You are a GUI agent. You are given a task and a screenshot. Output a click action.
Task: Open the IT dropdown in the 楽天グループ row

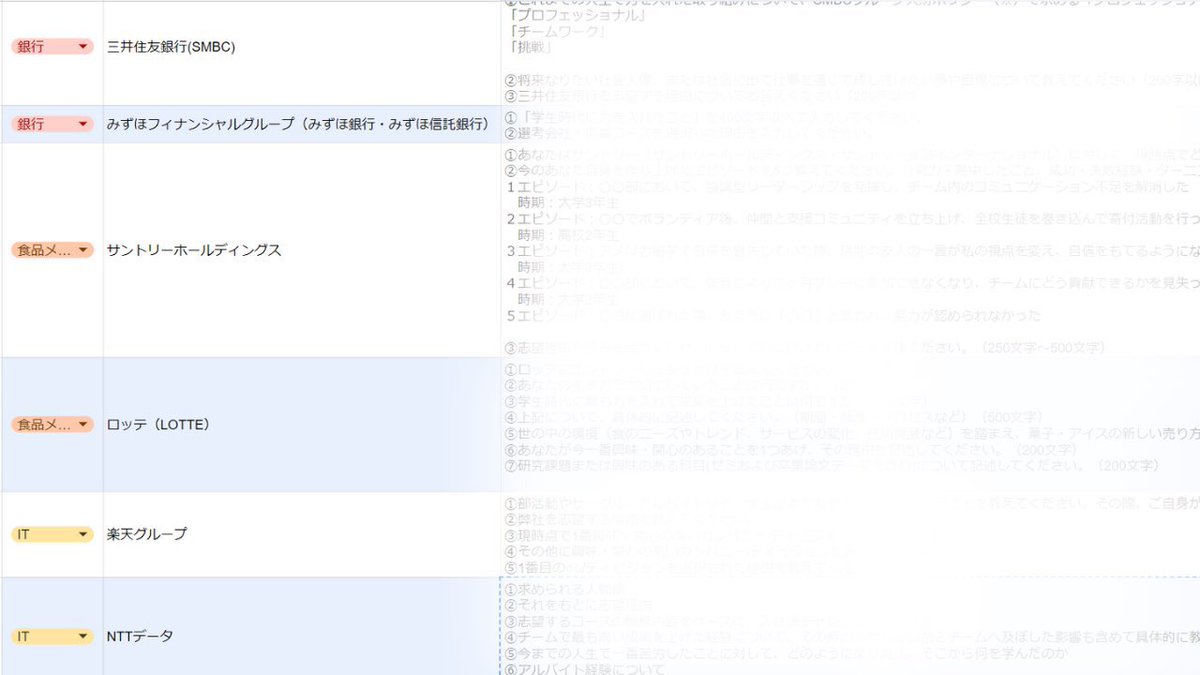pyautogui.click(x=52, y=534)
